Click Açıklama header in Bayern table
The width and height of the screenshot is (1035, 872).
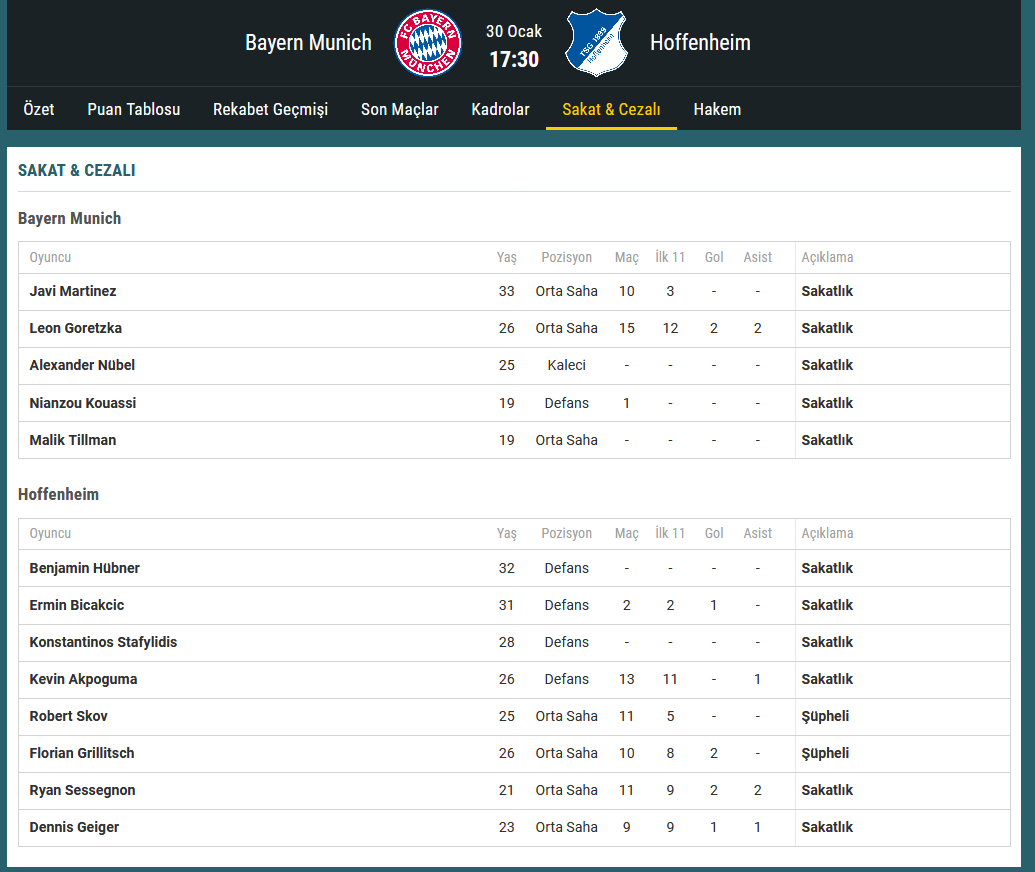[x=827, y=257]
